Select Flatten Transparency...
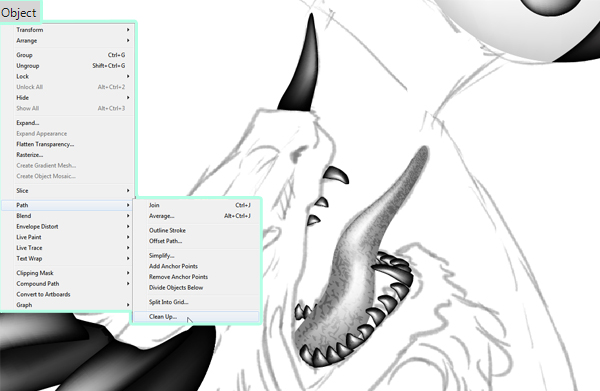 click(x=67, y=145)
